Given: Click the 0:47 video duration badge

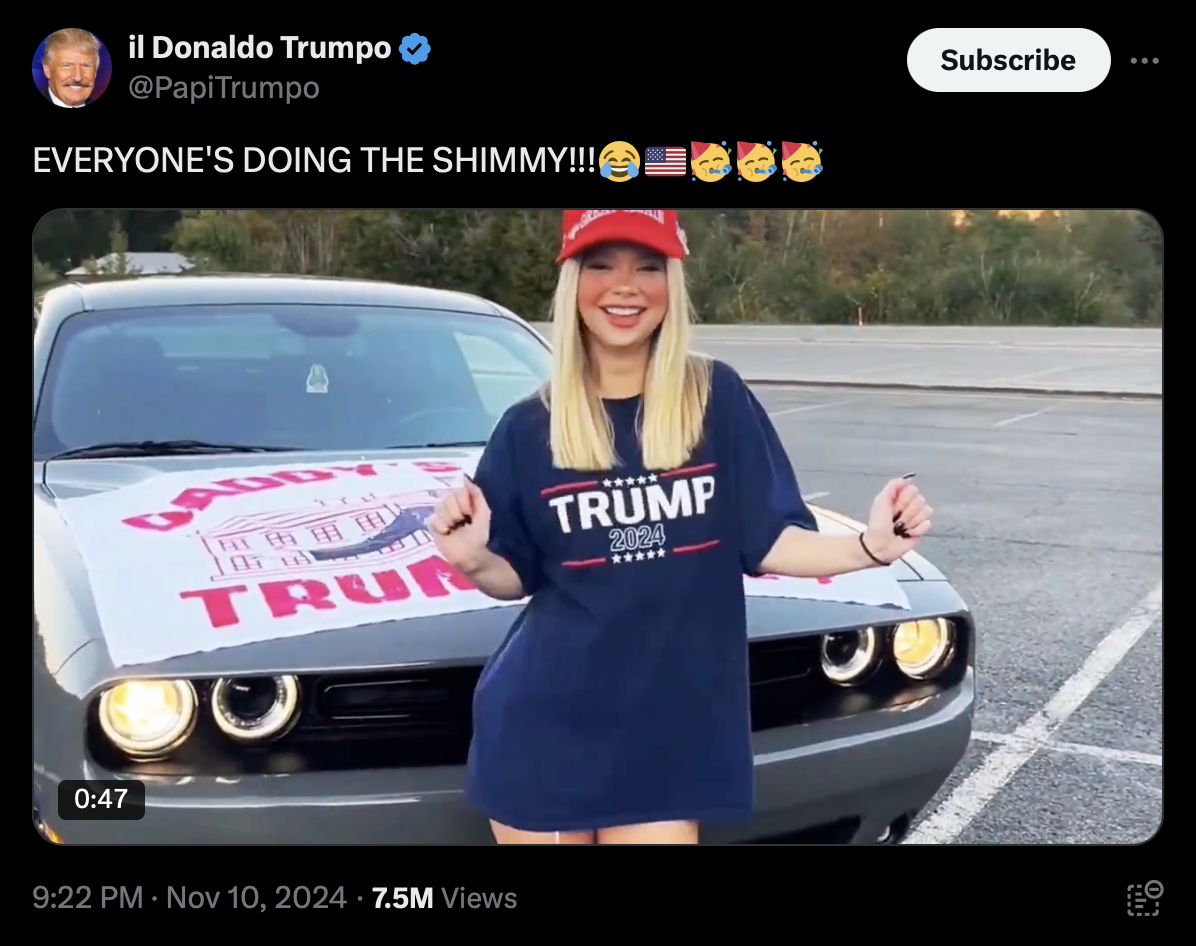Looking at the screenshot, I should point(101,799).
